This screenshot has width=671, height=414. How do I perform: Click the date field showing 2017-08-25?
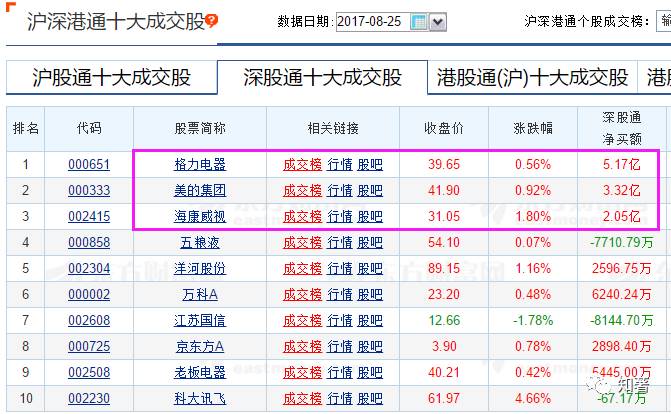(372, 22)
